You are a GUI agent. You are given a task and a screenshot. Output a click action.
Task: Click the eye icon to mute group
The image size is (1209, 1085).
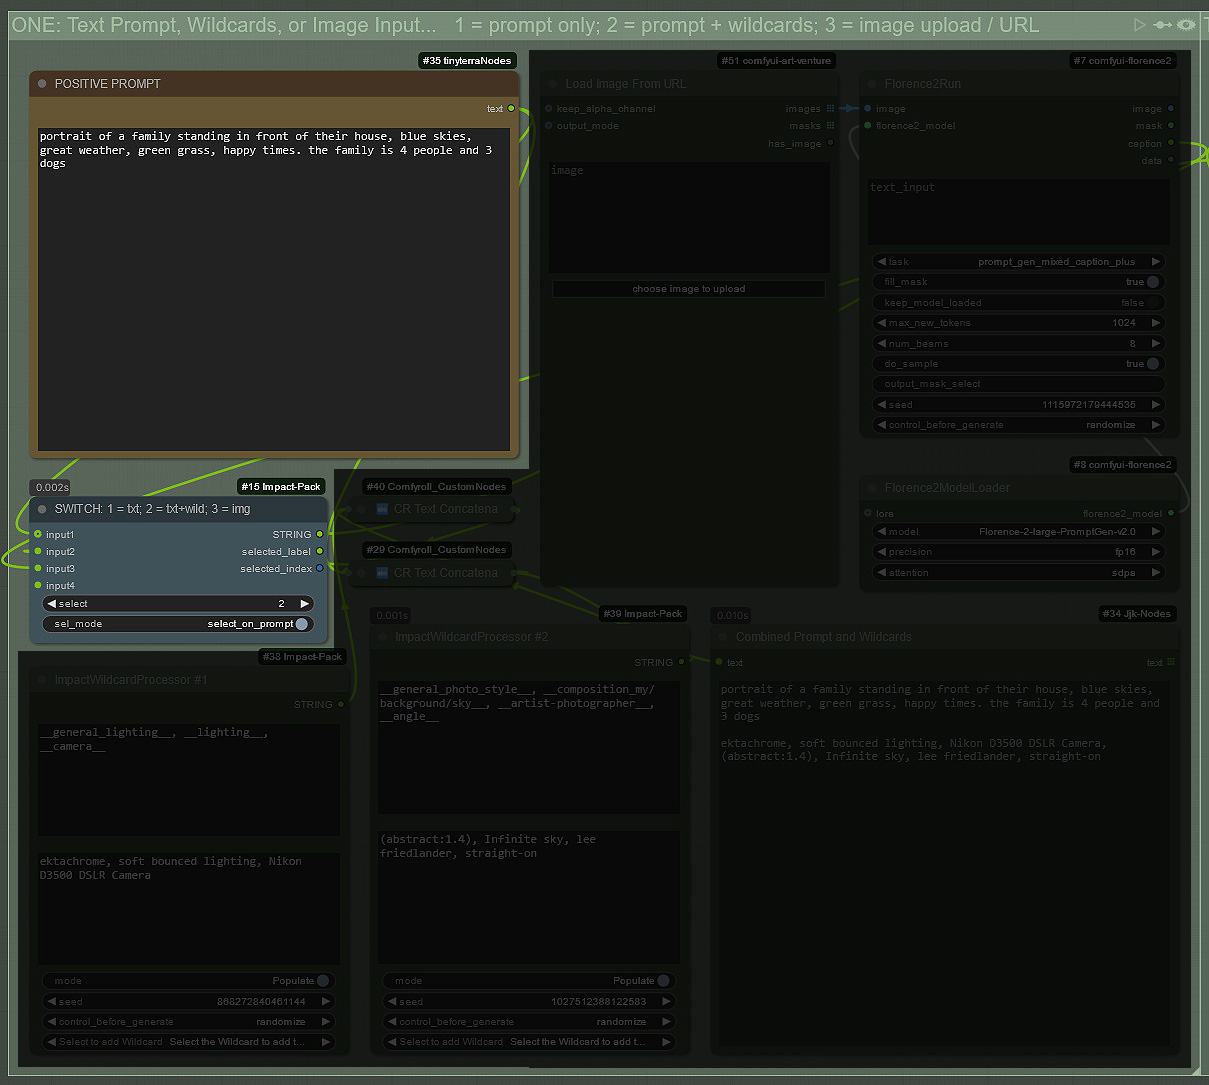(x=1186, y=25)
